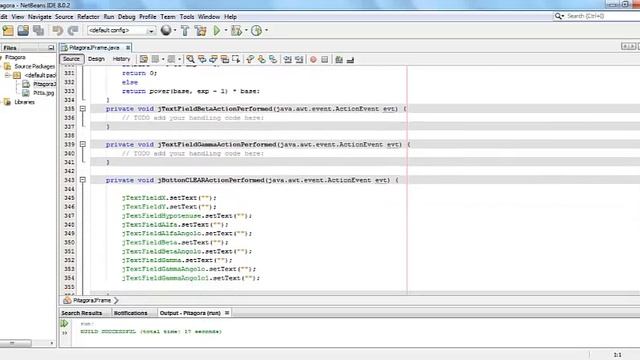
Task: Click the Shift Line Right icon
Action: pos(299,60)
